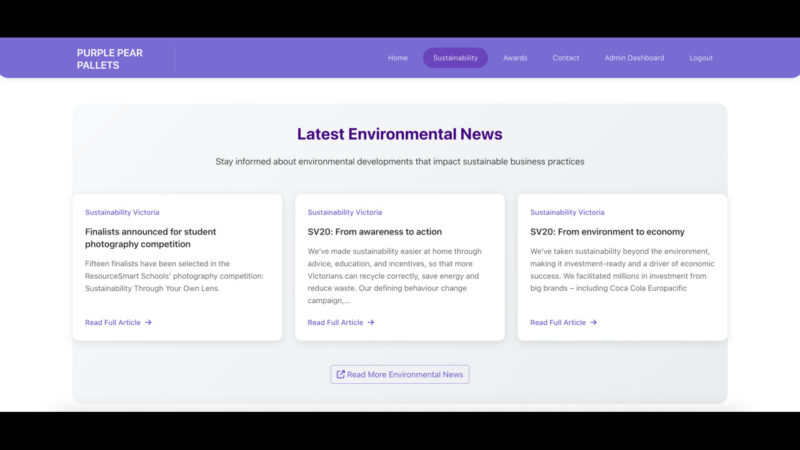Viewport: 800px width, 450px height.
Task: Click Sustainability Victoria label on awareness card
Action: pos(344,212)
